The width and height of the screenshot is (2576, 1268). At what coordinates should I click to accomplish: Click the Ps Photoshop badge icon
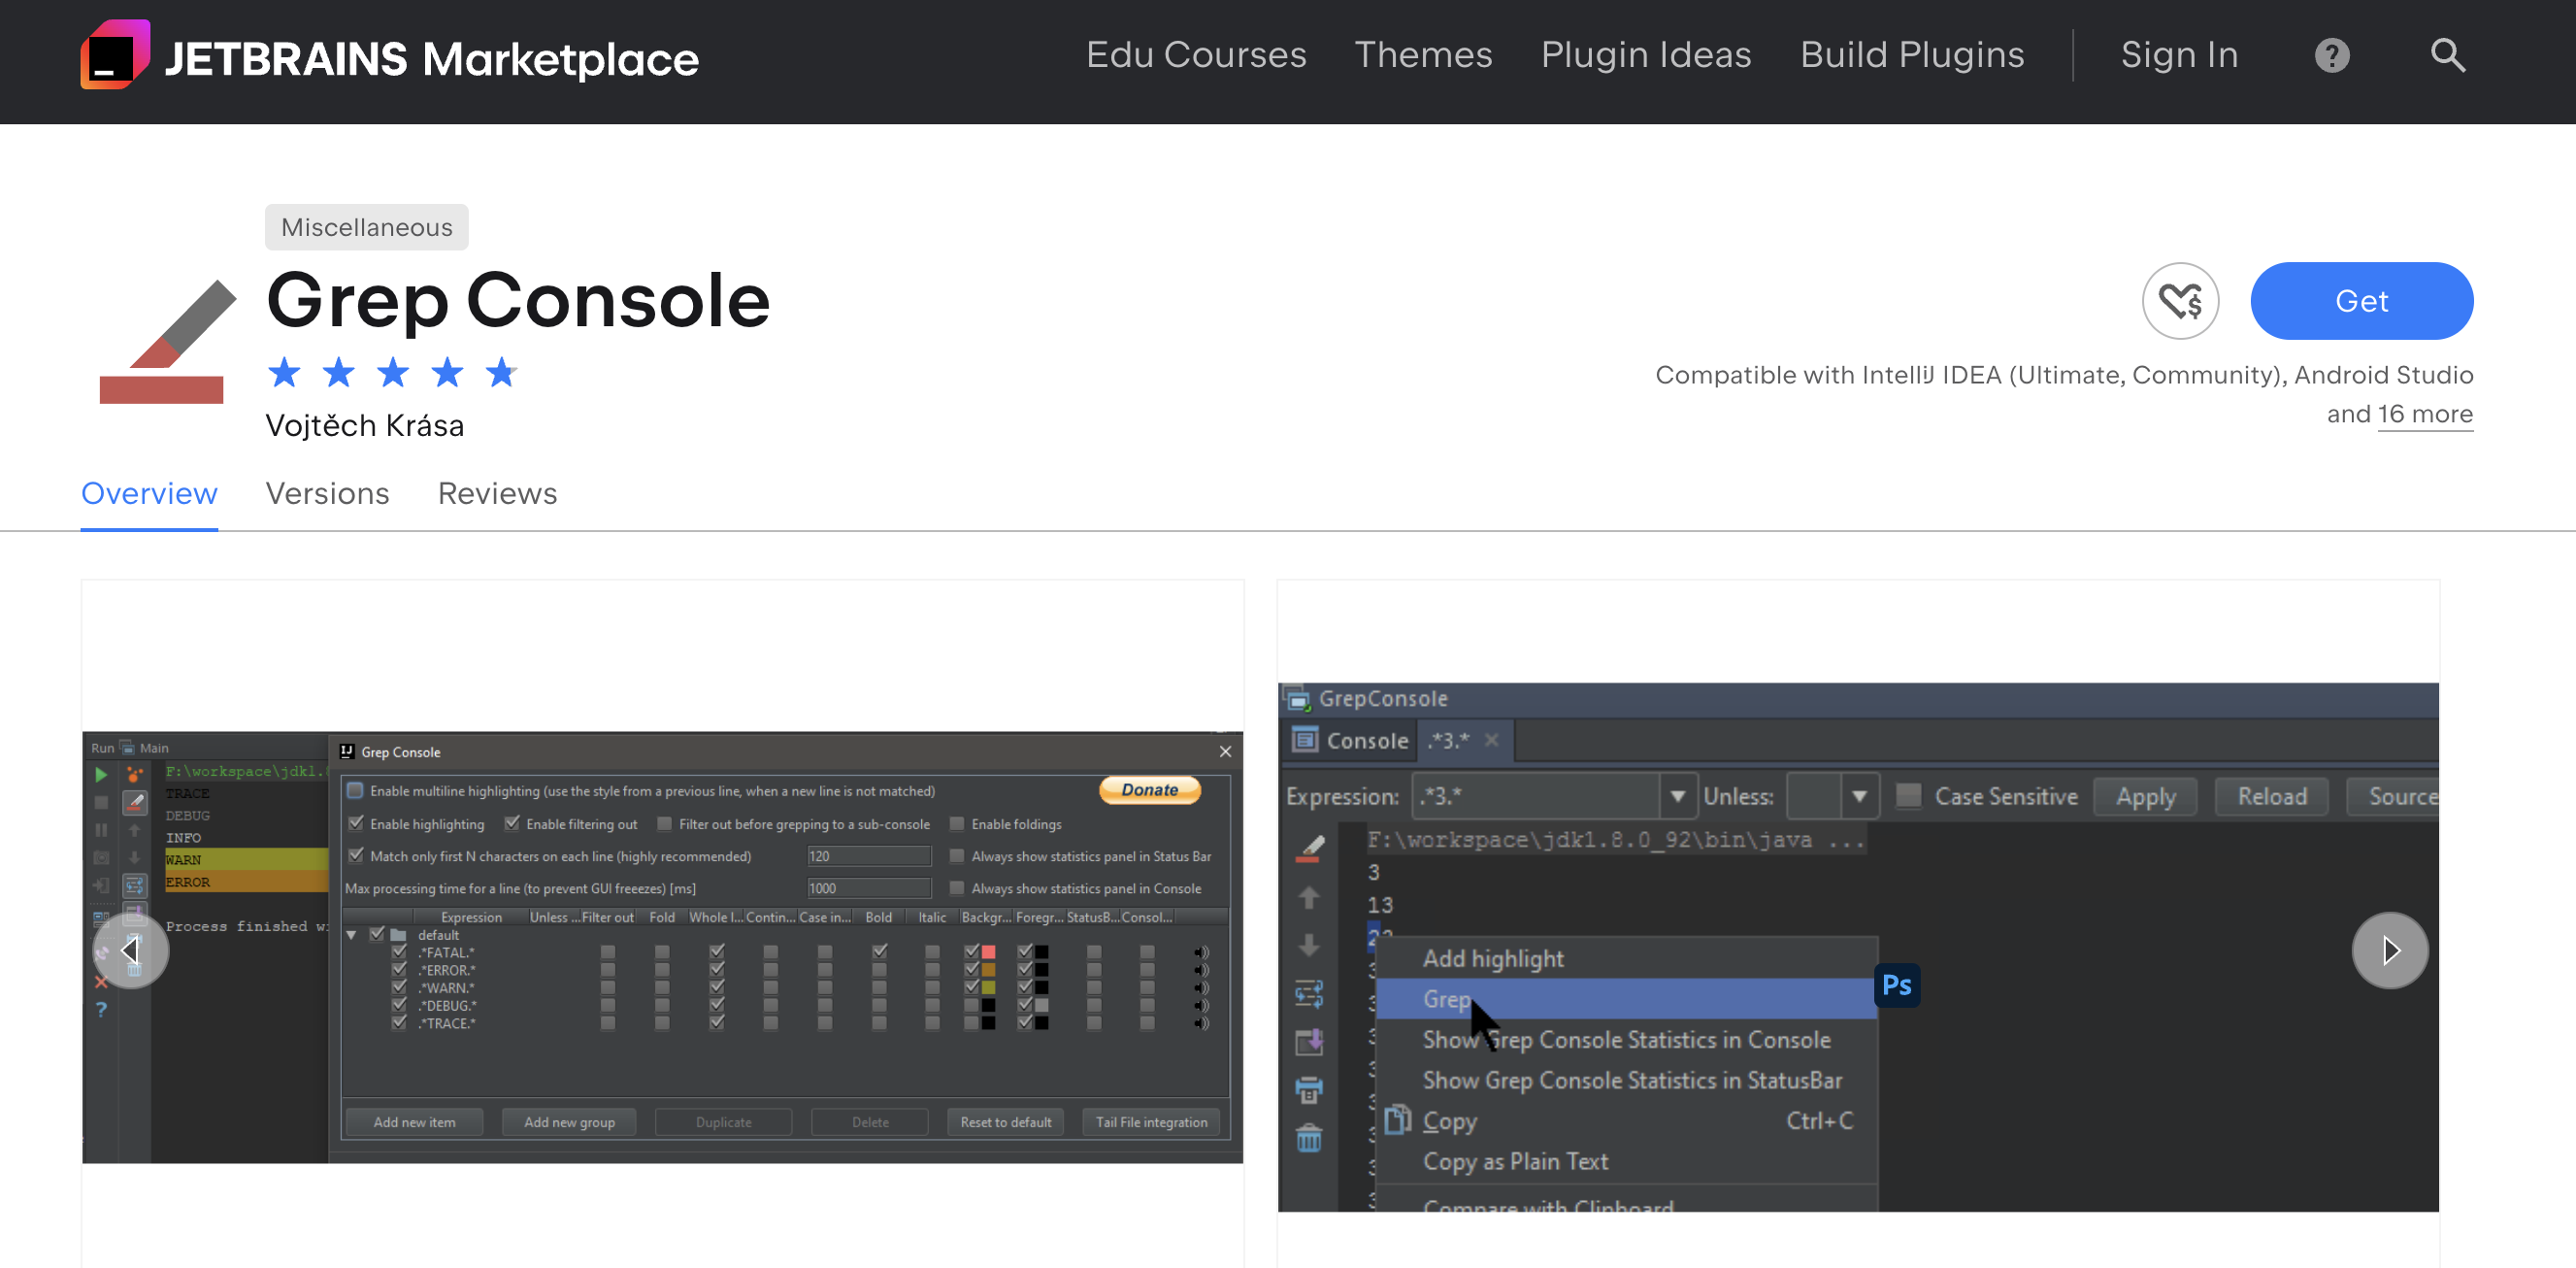click(1896, 985)
